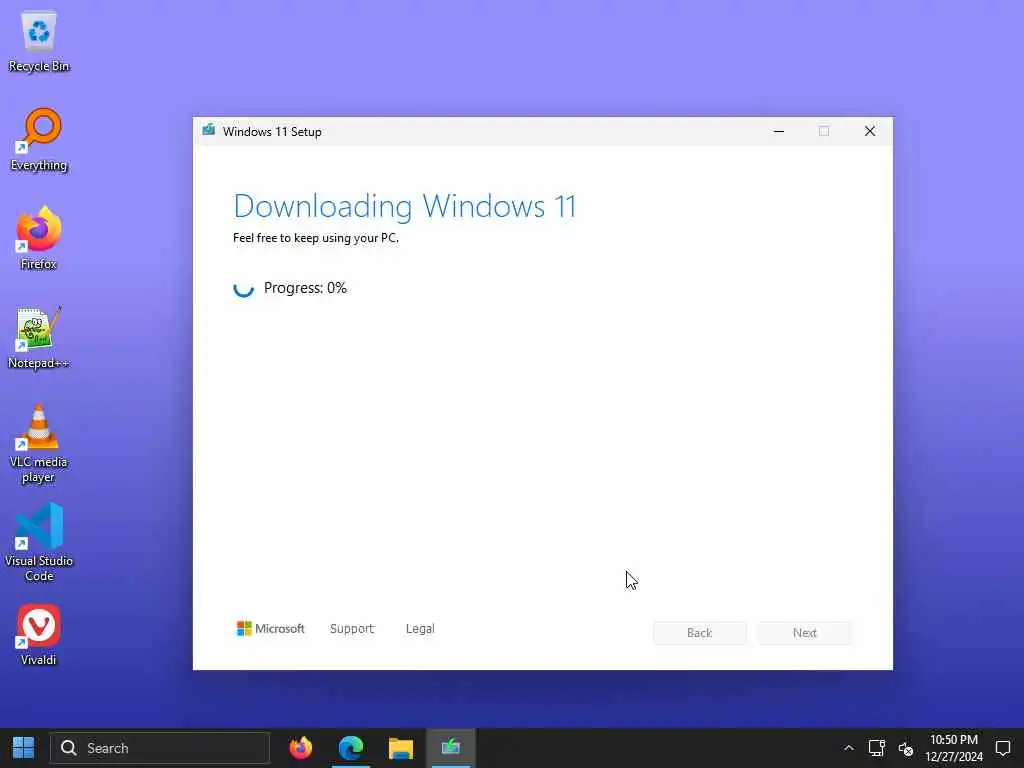
Task: Click the "Progress: 0%" text
Action: [x=305, y=288]
